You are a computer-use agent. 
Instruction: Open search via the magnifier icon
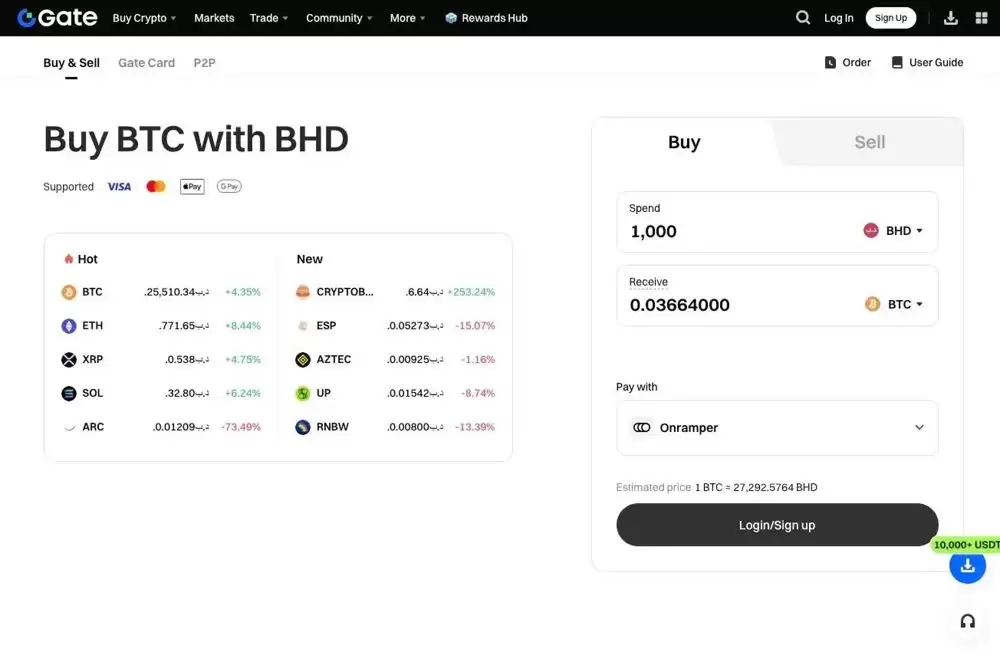pyautogui.click(x=803, y=18)
